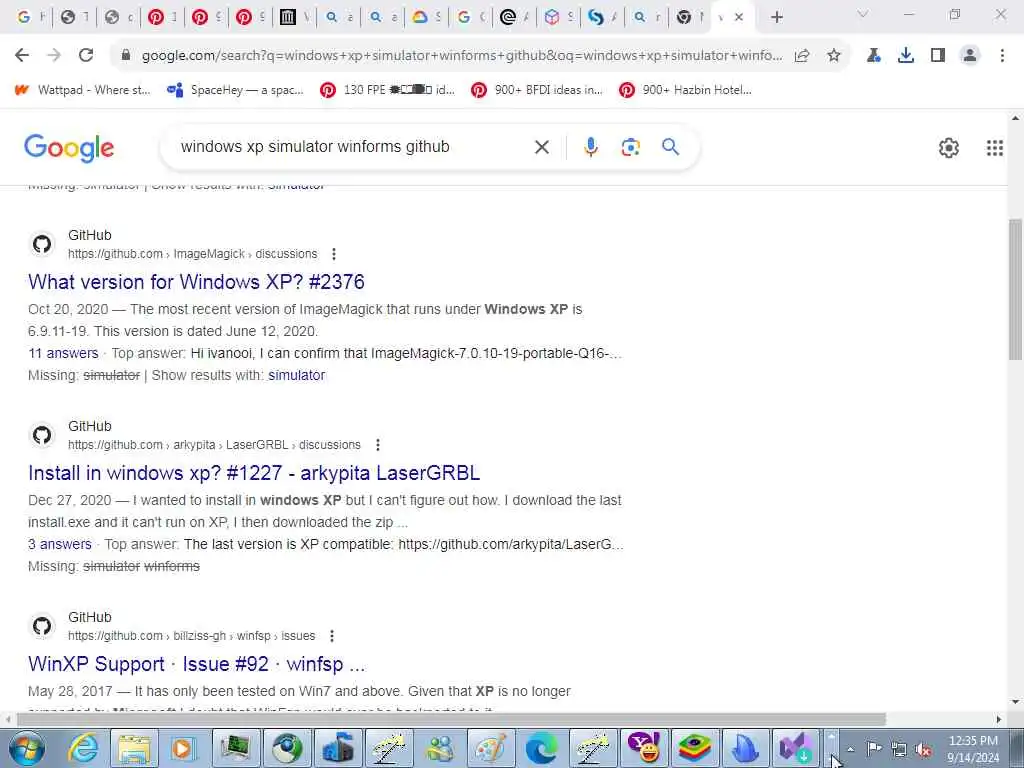The image size is (1024, 768).
Task: Open Windows Live Messenger taskbar icon
Action: click(440, 748)
